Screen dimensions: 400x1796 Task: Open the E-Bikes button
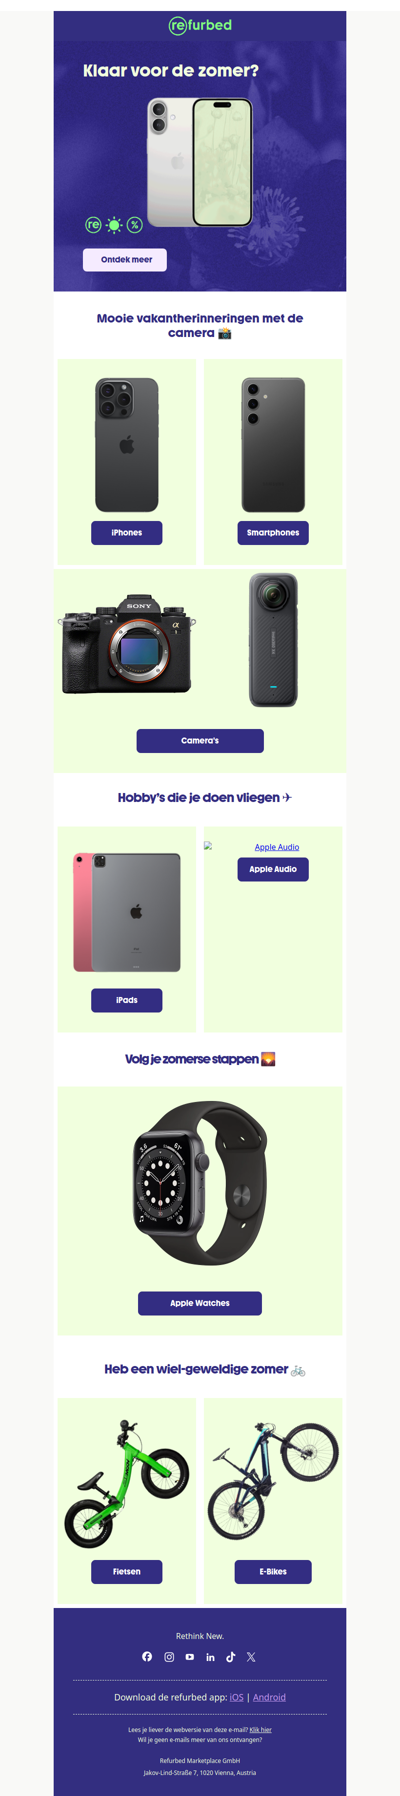tap(273, 1572)
